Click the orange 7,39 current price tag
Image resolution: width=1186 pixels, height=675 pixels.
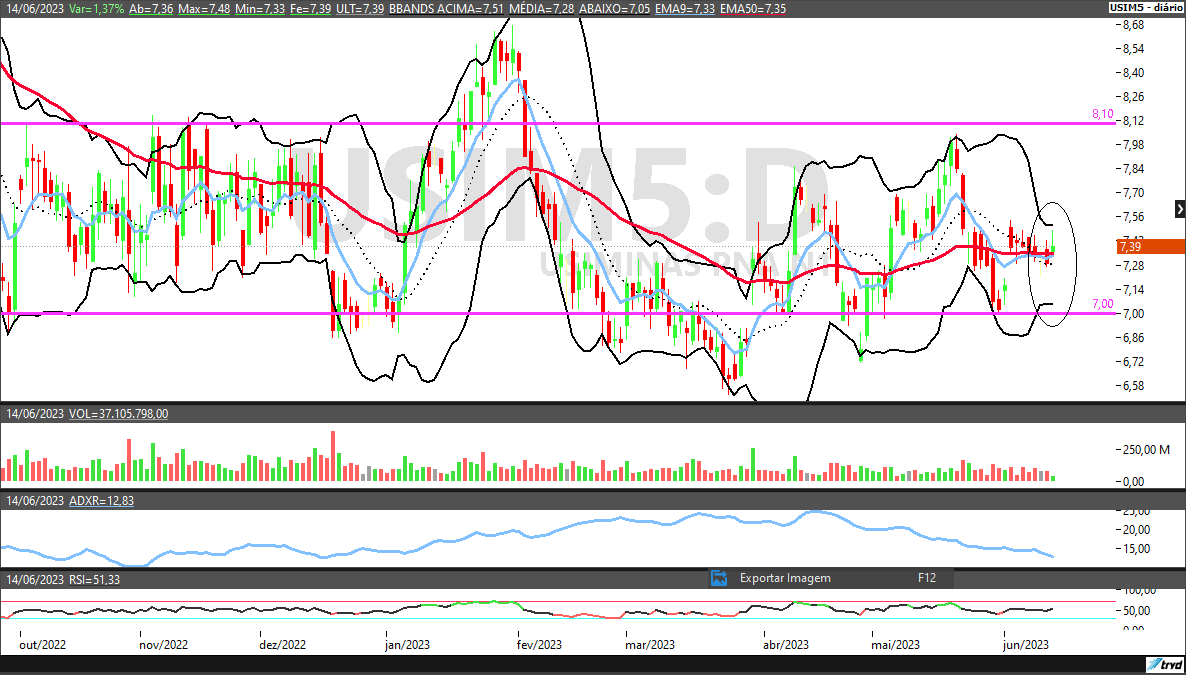coord(1147,246)
